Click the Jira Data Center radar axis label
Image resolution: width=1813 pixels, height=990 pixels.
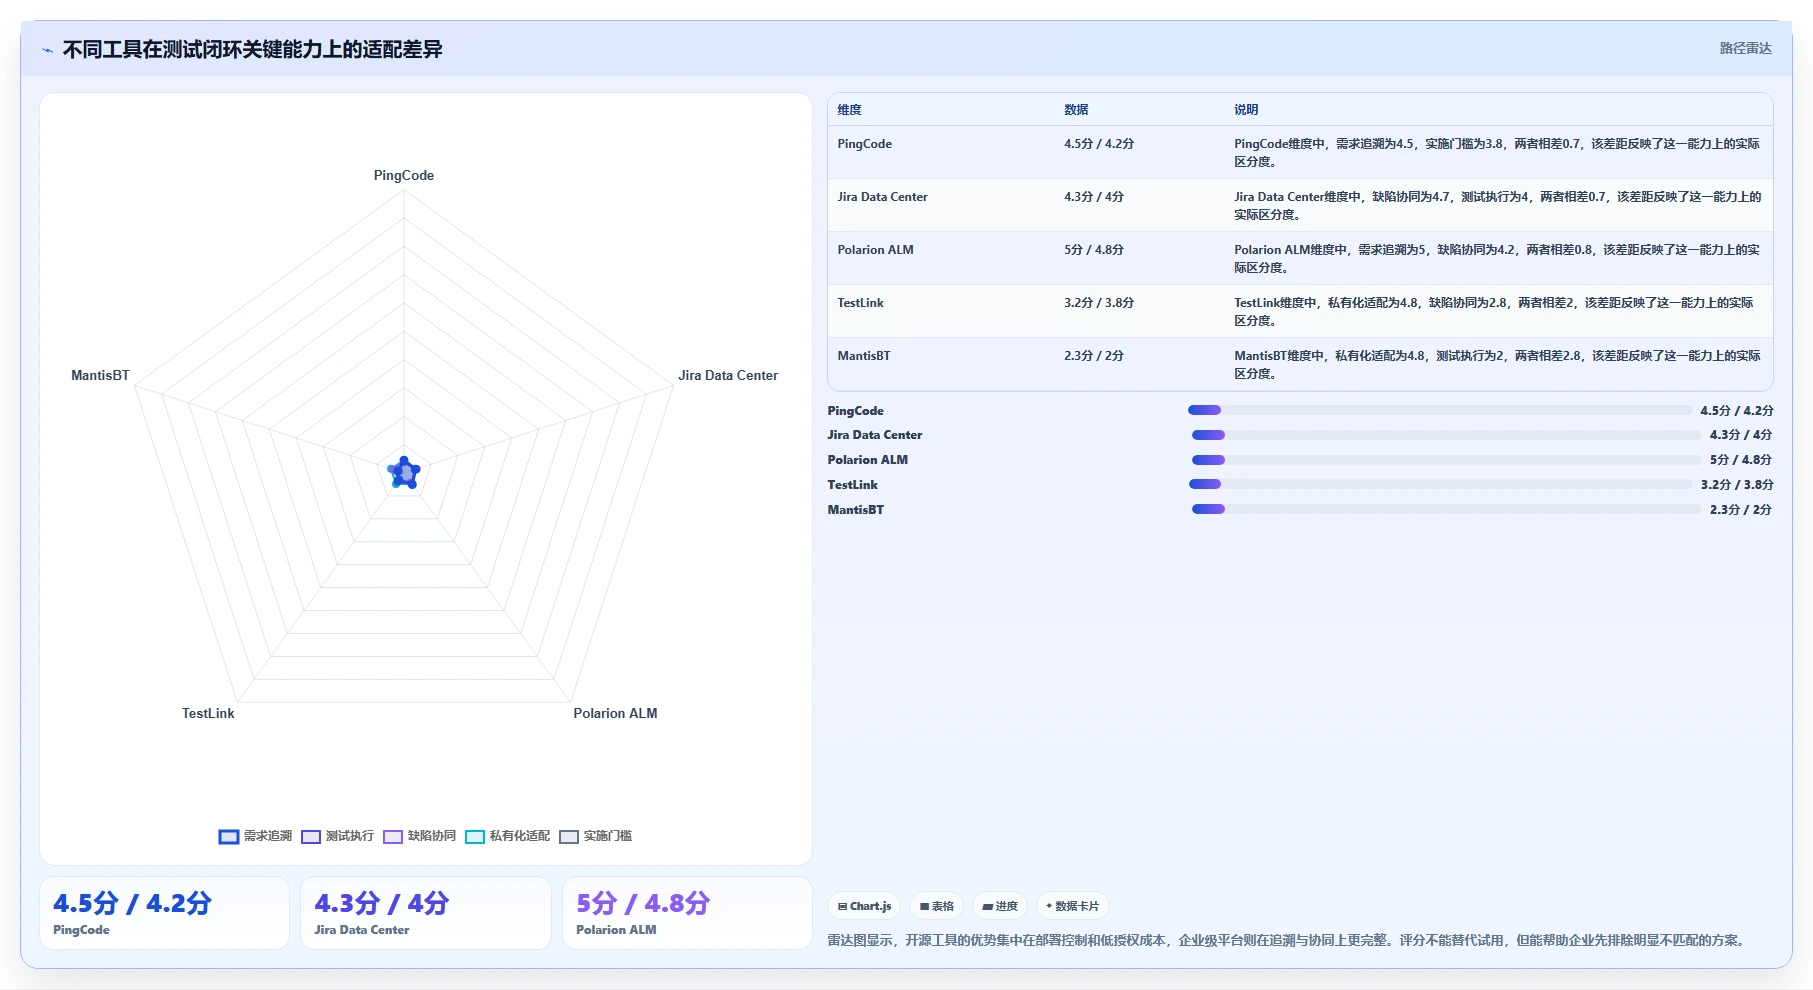tap(728, 375)
